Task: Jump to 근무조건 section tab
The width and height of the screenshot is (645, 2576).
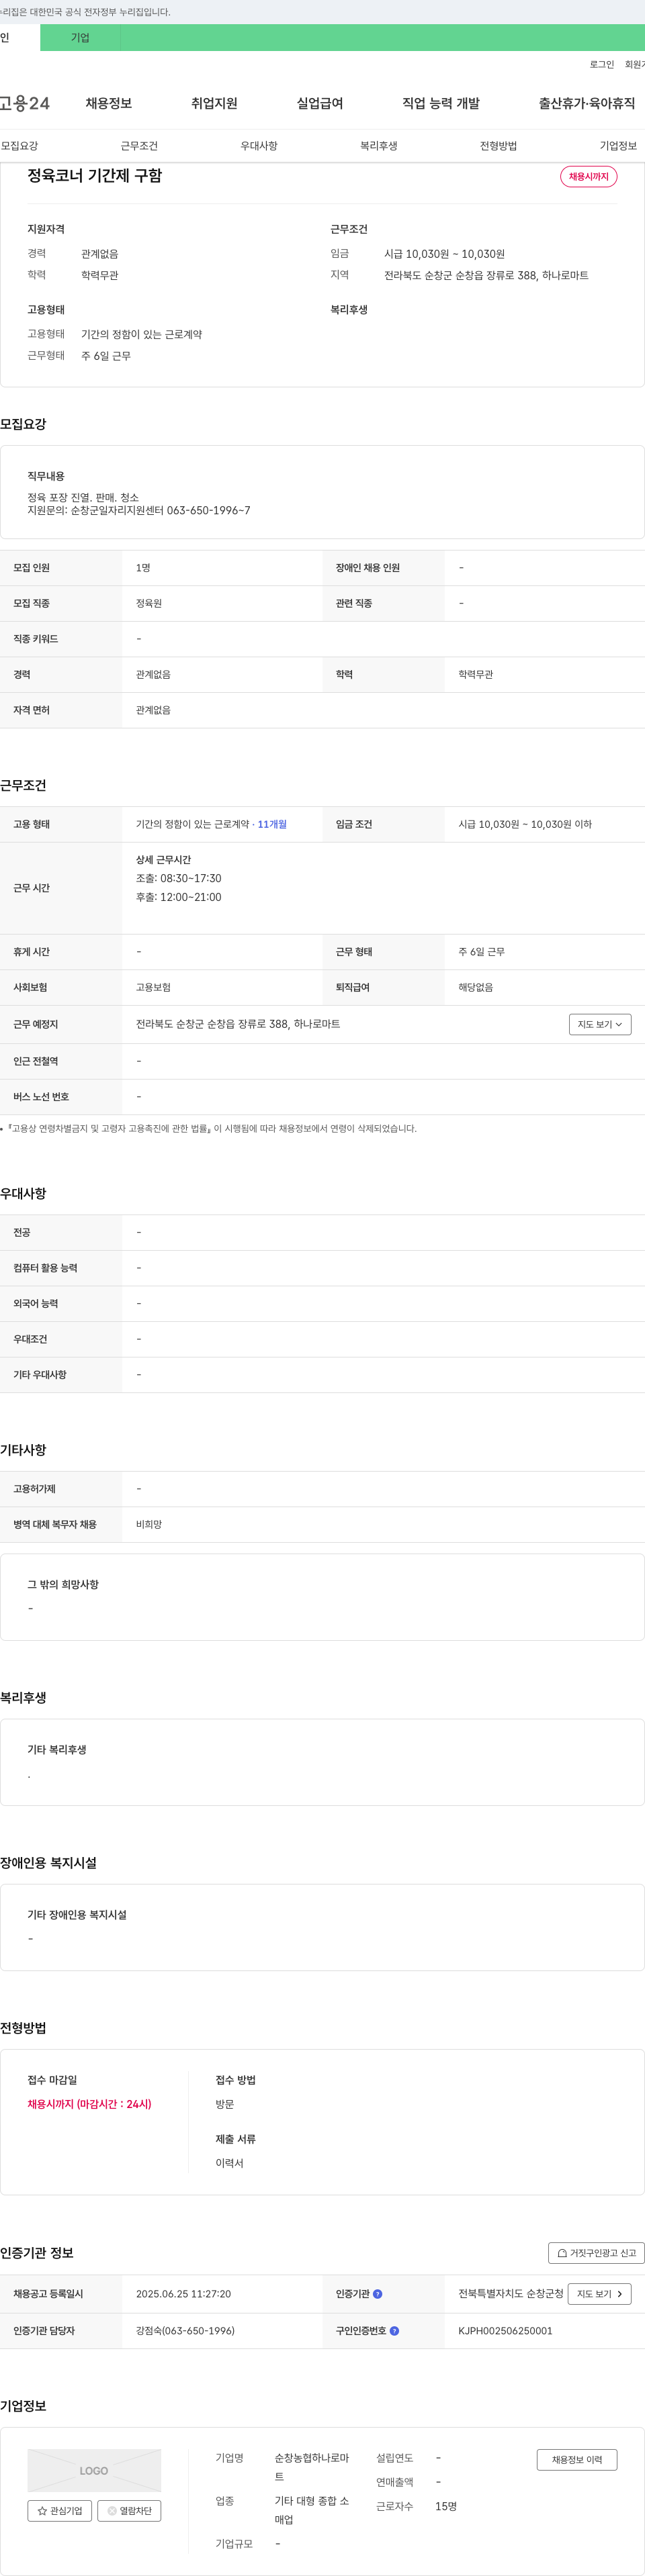Action: pyautogui.click(x=139, y=146)
